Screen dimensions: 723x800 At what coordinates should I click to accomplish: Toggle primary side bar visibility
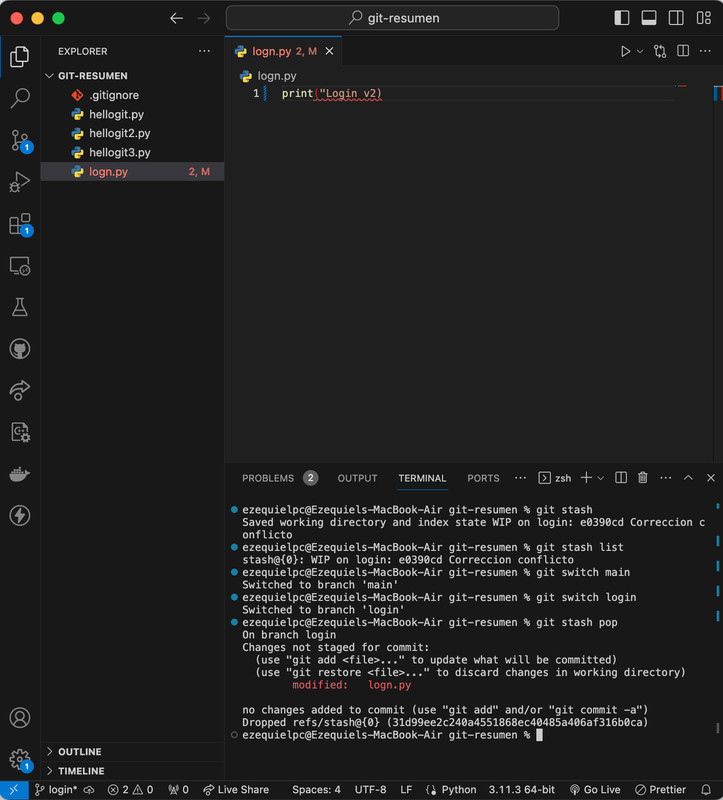621,18
